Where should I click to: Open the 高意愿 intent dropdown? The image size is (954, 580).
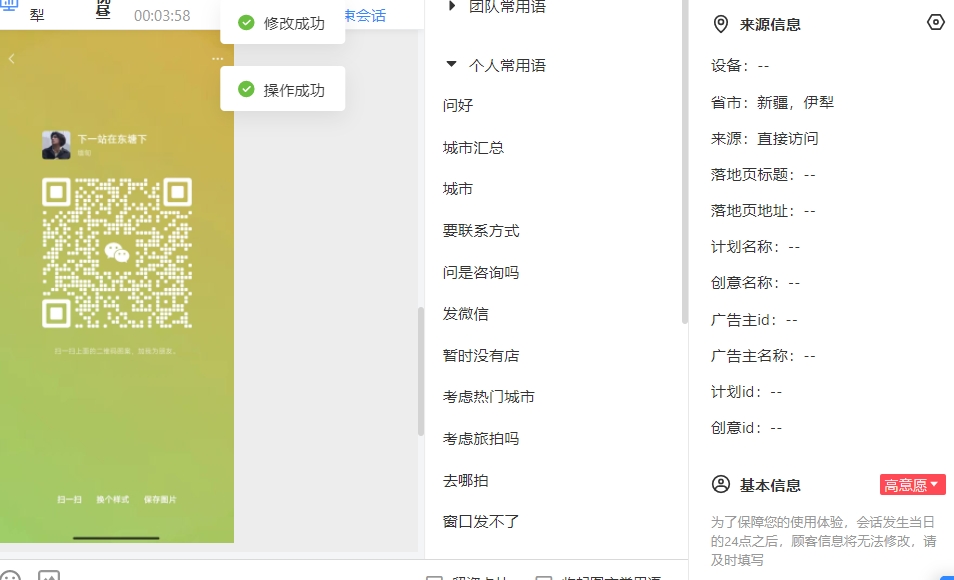tap(912, 484)
